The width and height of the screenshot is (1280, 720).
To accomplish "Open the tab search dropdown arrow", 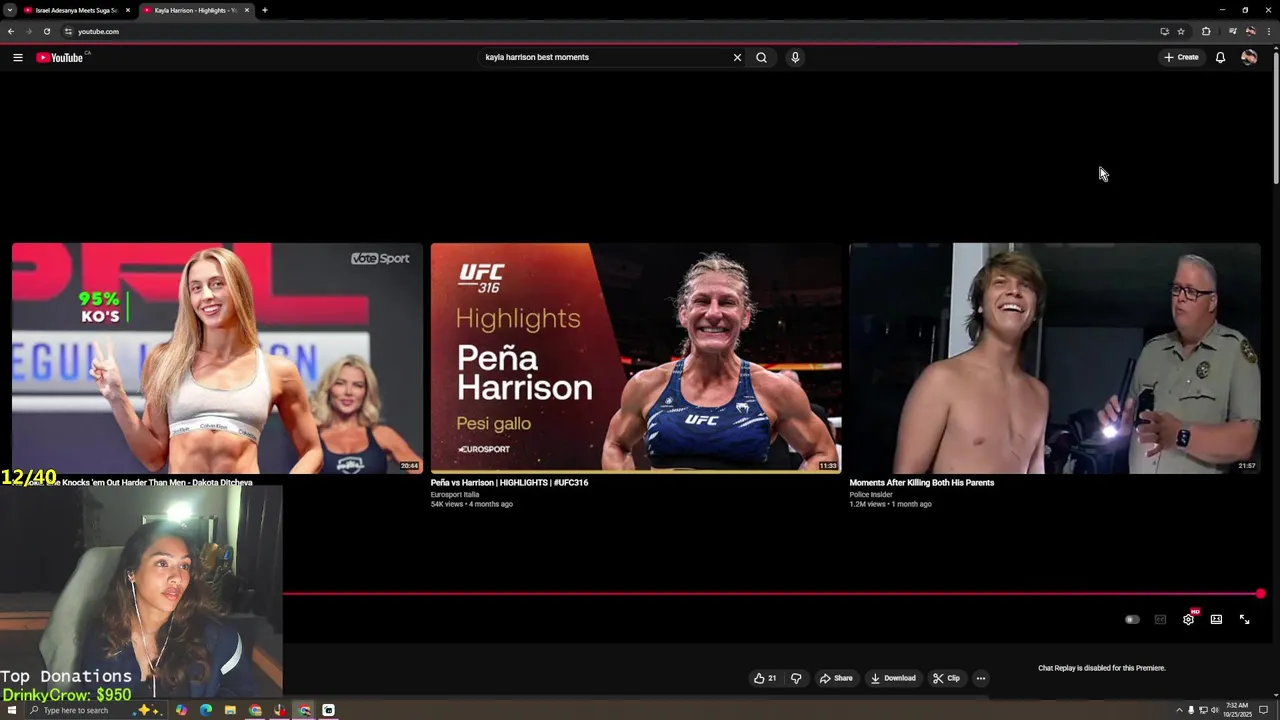I will tap(9, 10).
